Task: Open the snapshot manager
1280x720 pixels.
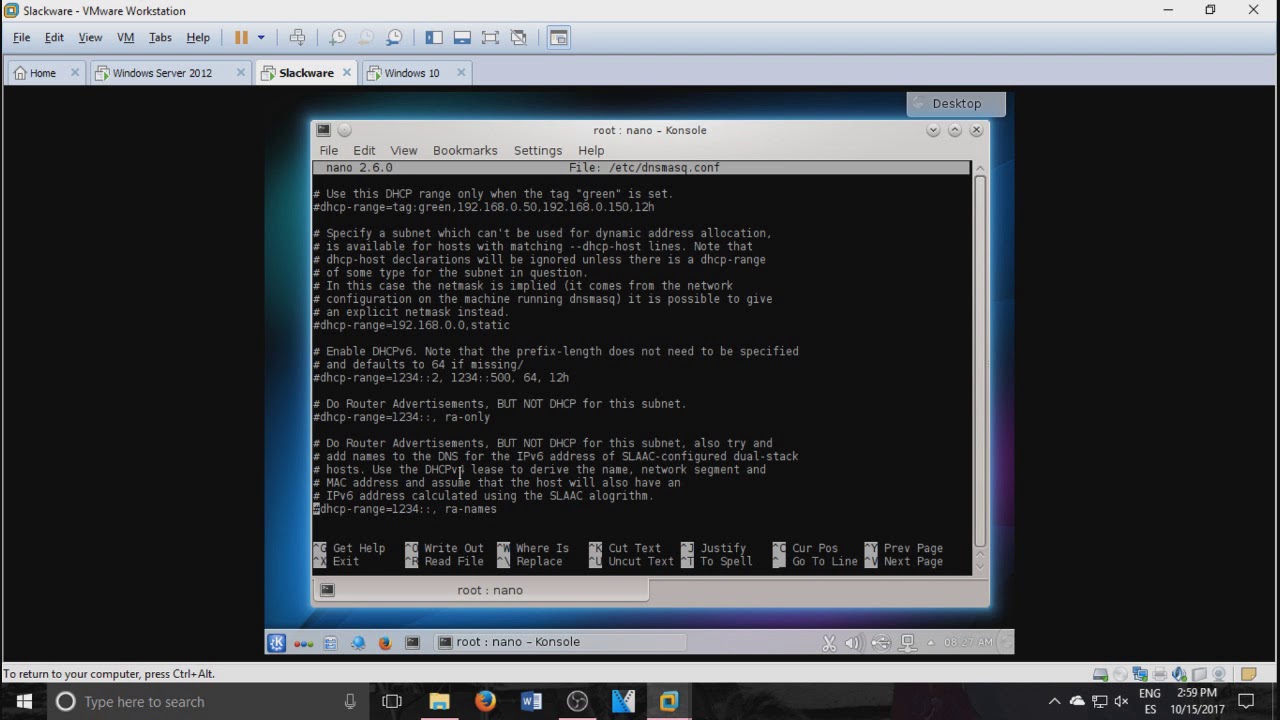Action: click(x=394, y=37)
